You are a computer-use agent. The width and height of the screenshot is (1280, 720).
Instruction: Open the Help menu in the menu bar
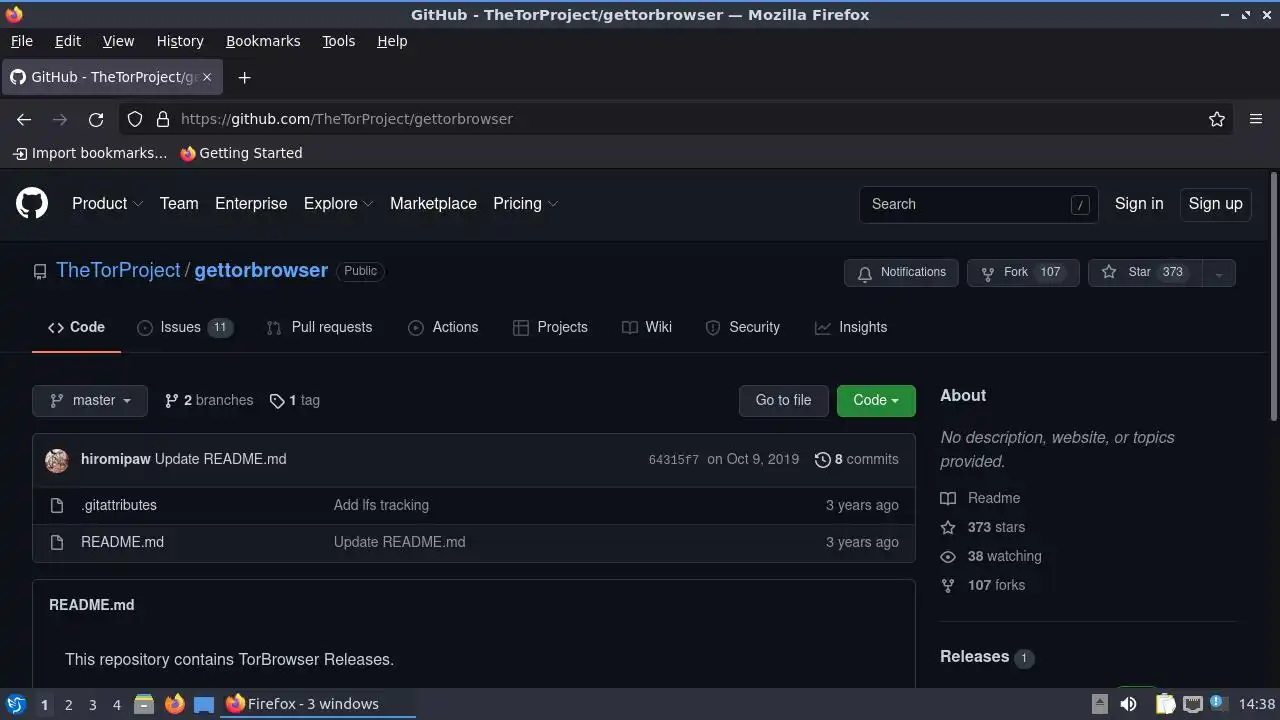pyautogui.click(x=392, y=41)
